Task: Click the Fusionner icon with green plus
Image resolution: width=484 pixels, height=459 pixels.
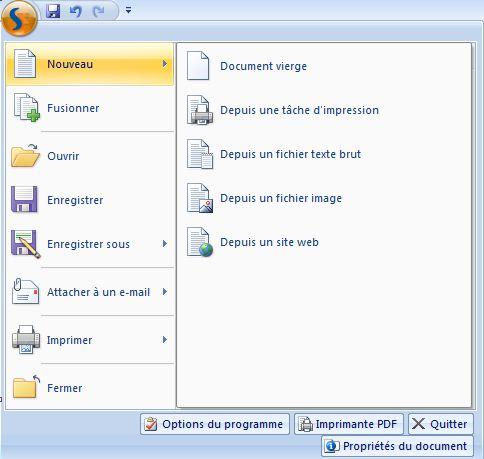Action: pos(26,108)
